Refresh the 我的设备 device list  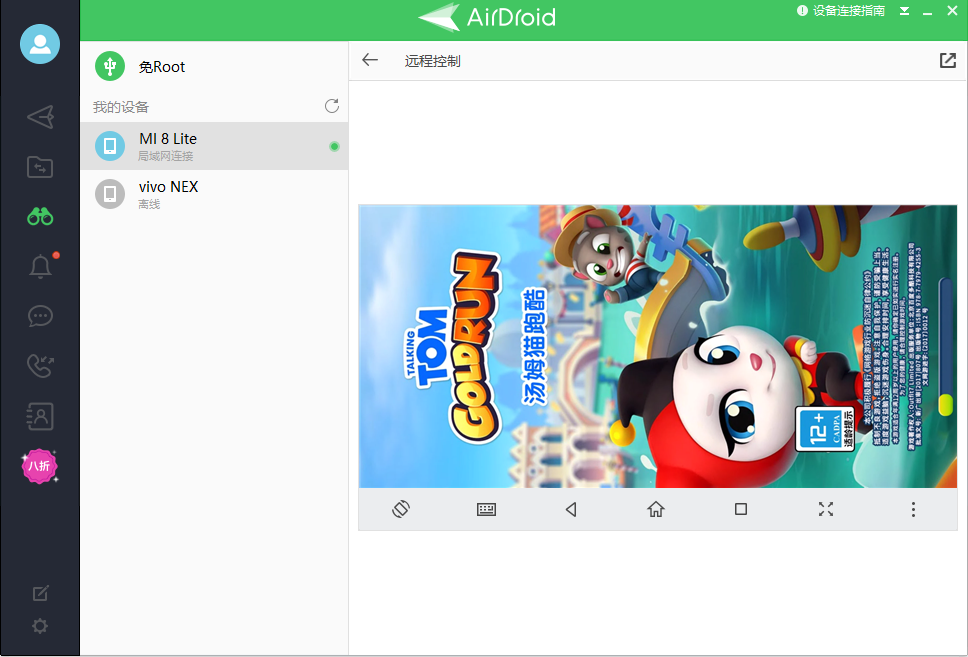[332, 106]
